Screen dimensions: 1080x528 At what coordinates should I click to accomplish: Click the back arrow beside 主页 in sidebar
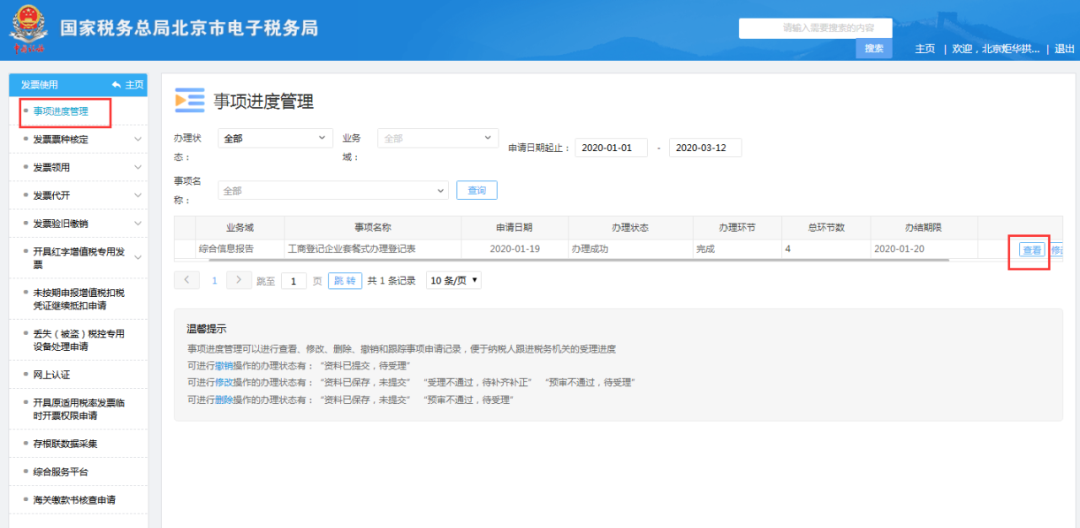(116, 85)
